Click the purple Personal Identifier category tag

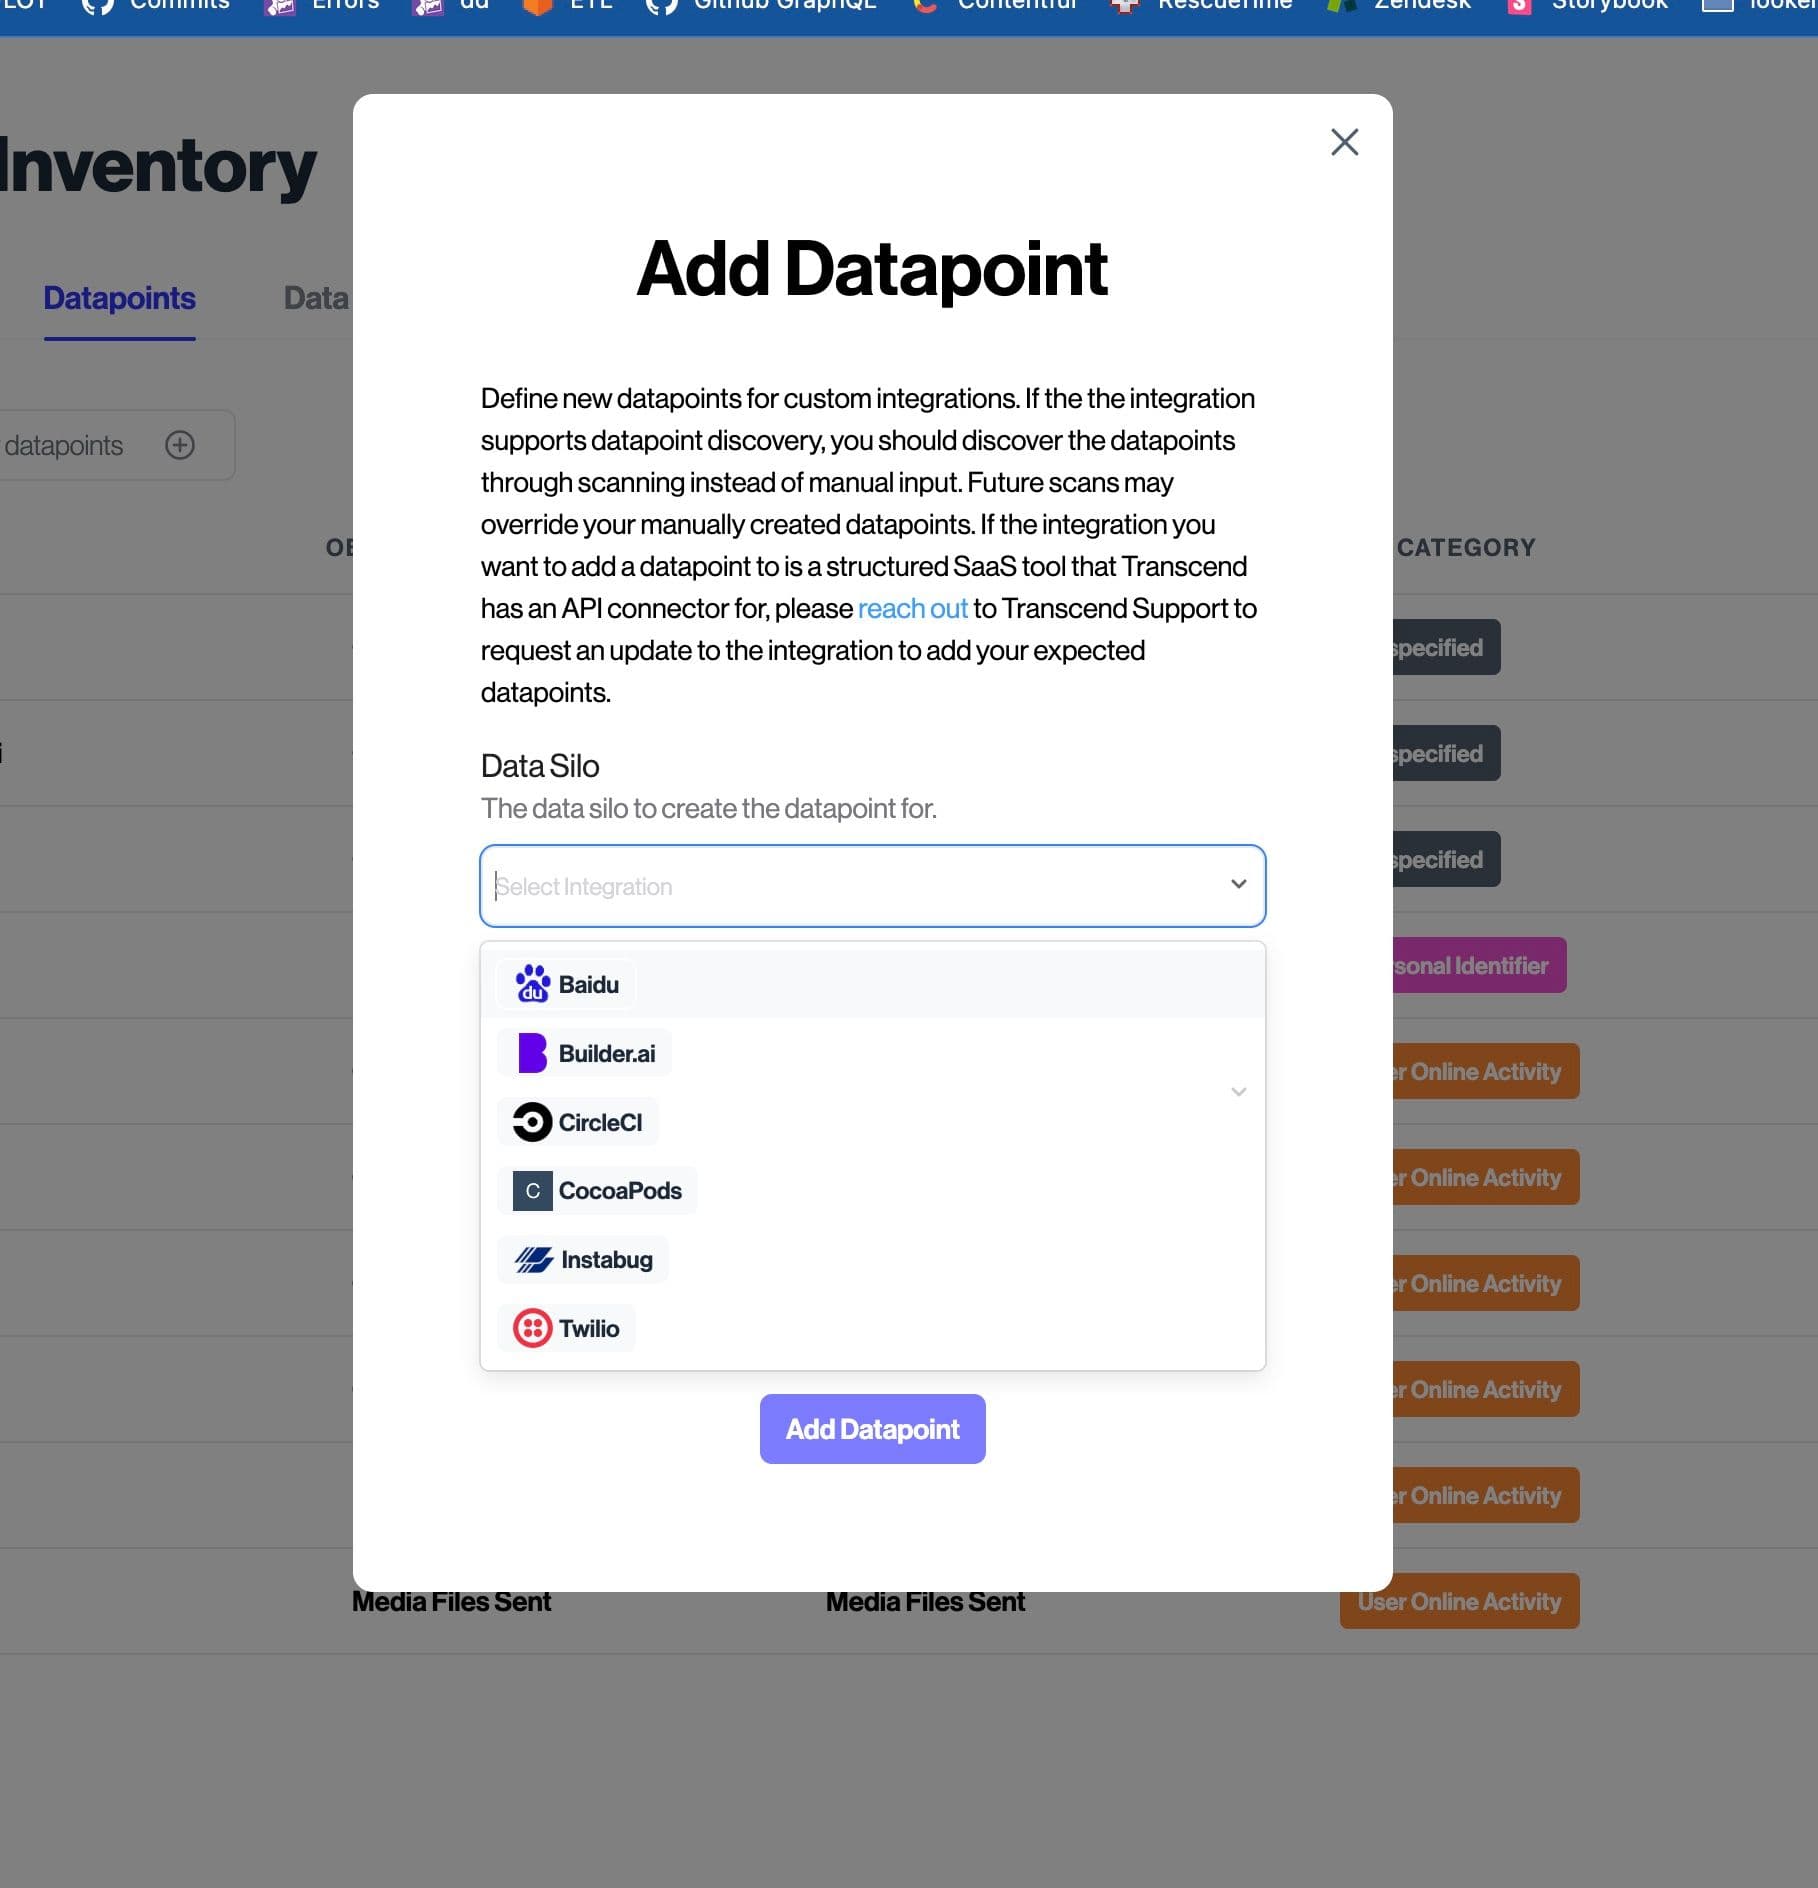point(1478,965)
